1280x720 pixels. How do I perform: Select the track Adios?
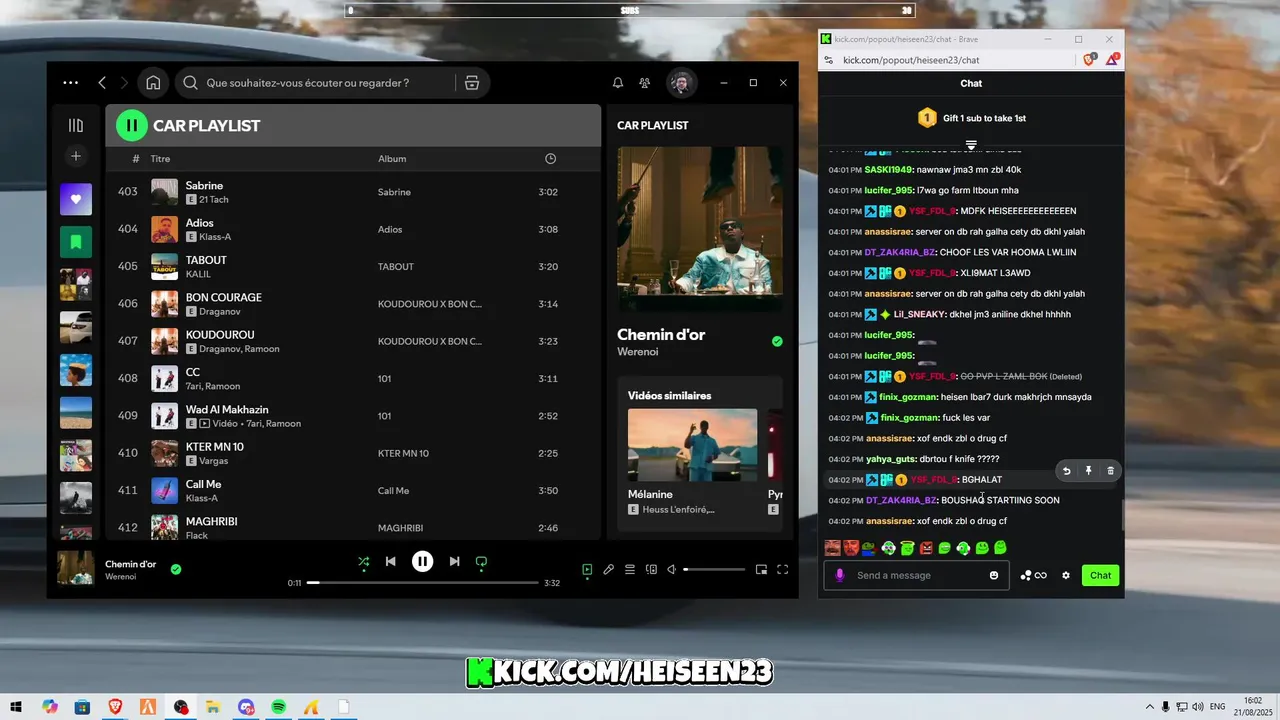click(353, 229)
